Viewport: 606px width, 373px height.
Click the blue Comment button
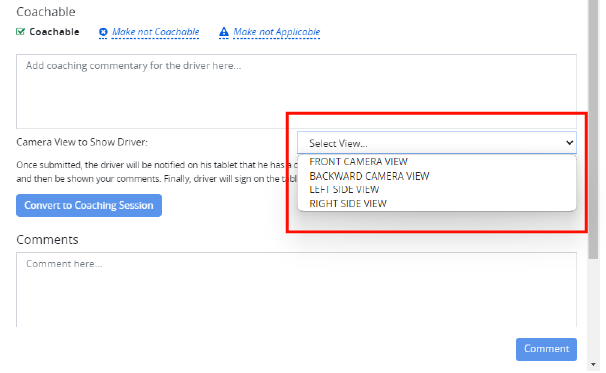click(x=546, y=349)
